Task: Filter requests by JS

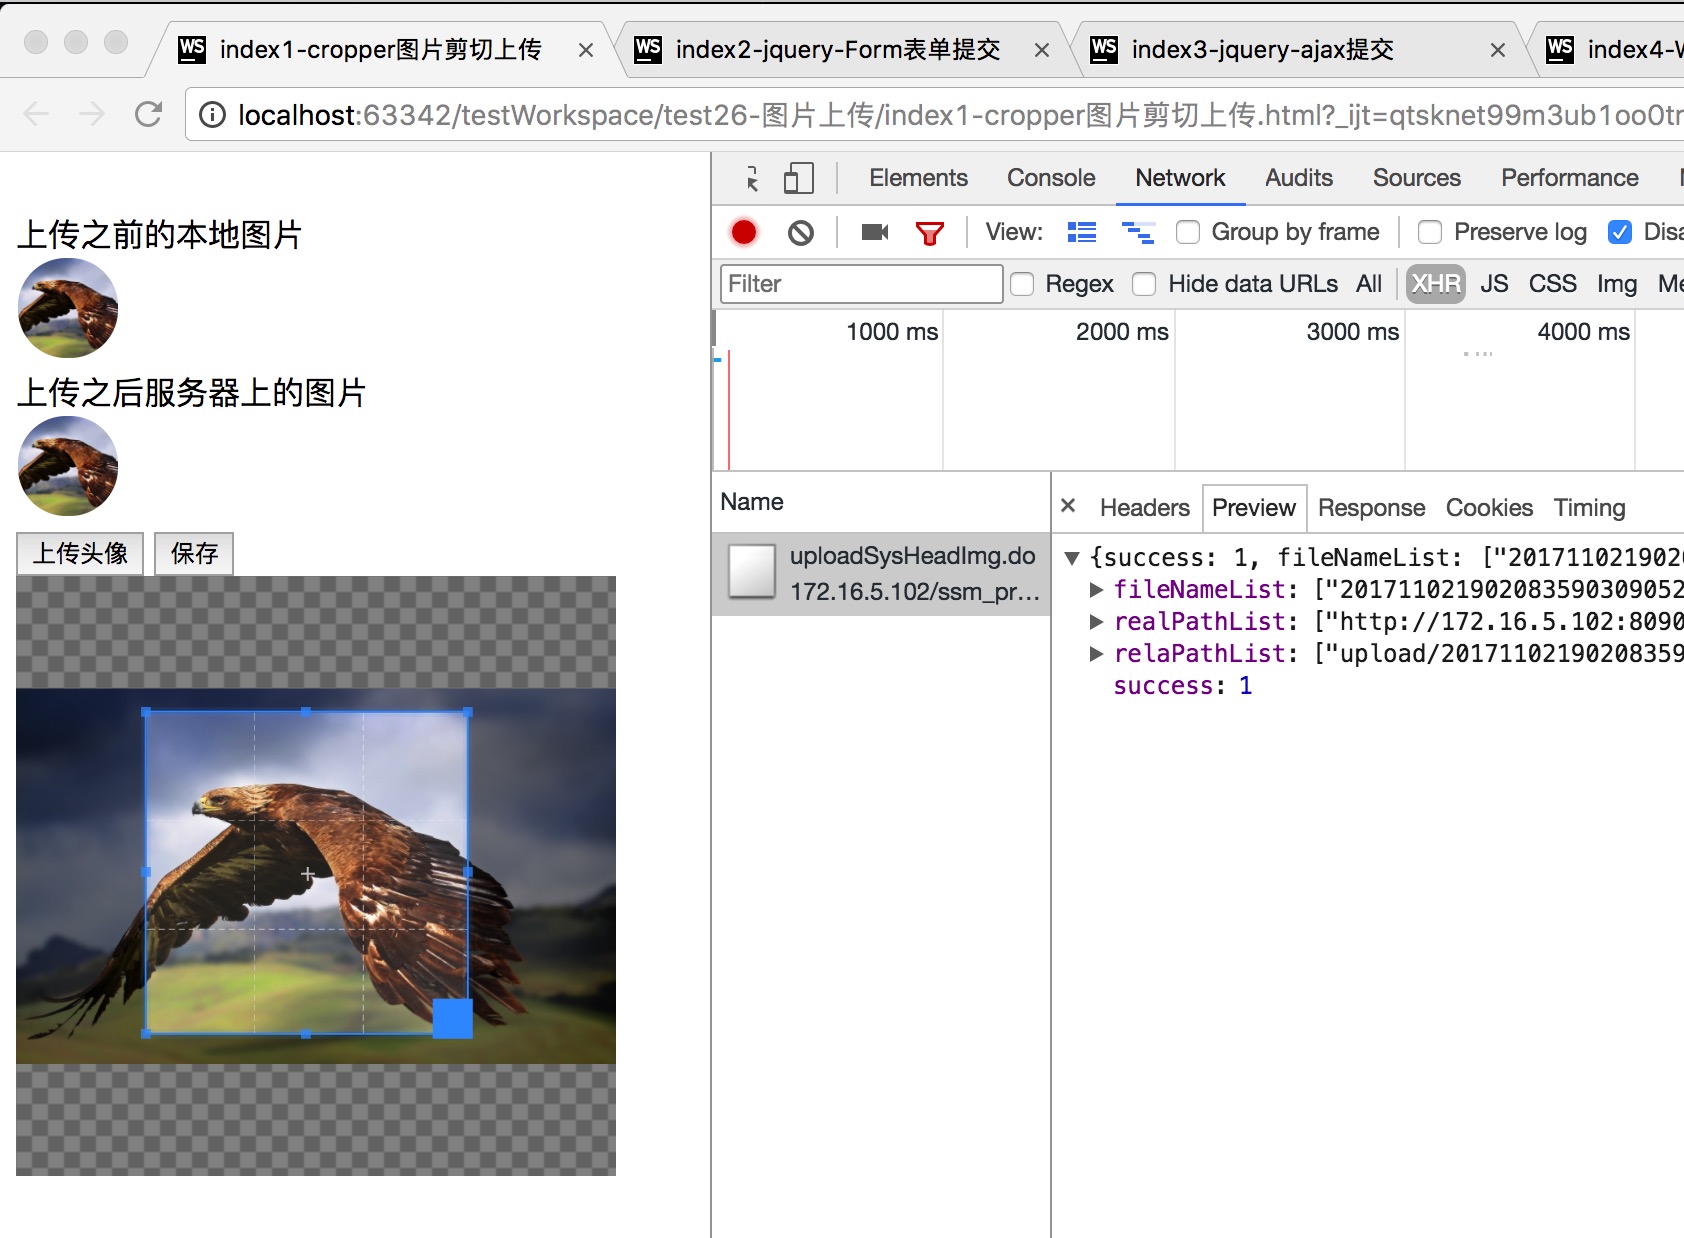Action: (1494, 284)
